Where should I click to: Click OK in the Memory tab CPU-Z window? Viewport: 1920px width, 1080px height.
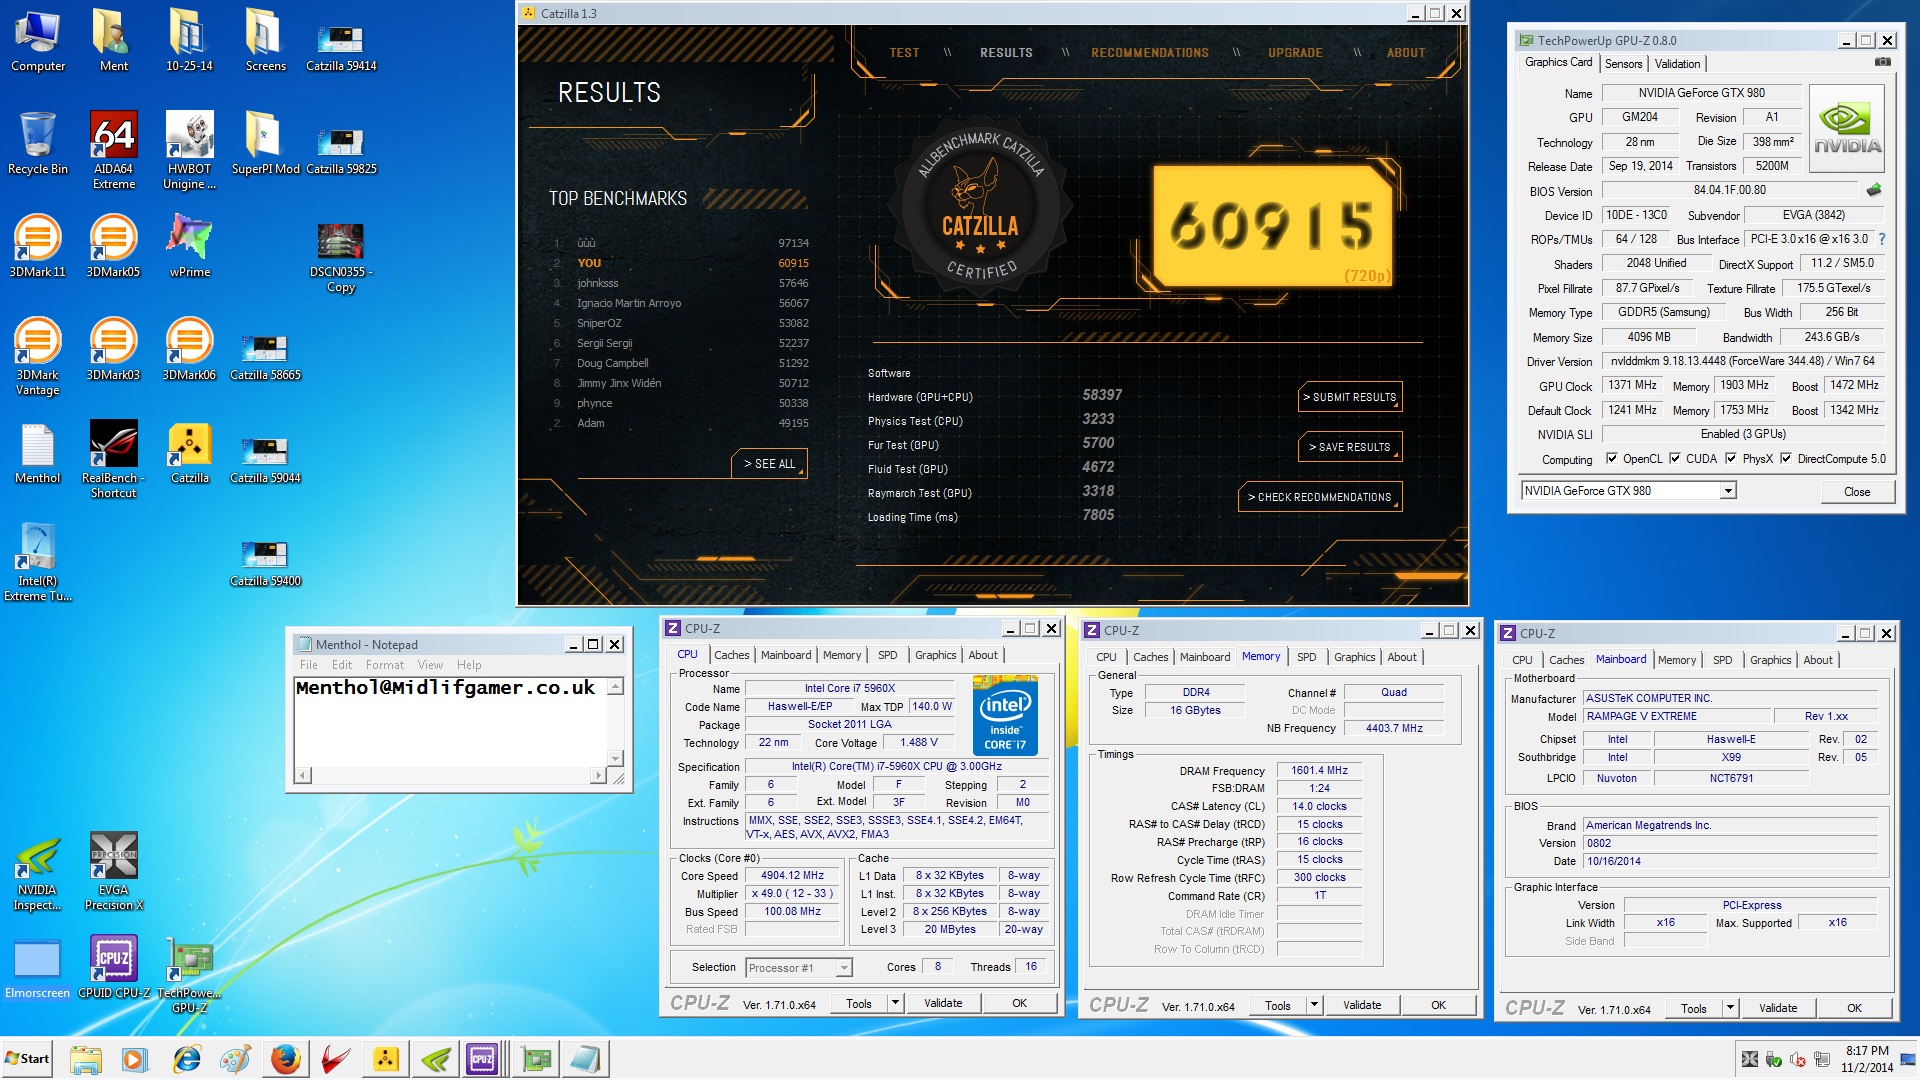(1437, 1005)
